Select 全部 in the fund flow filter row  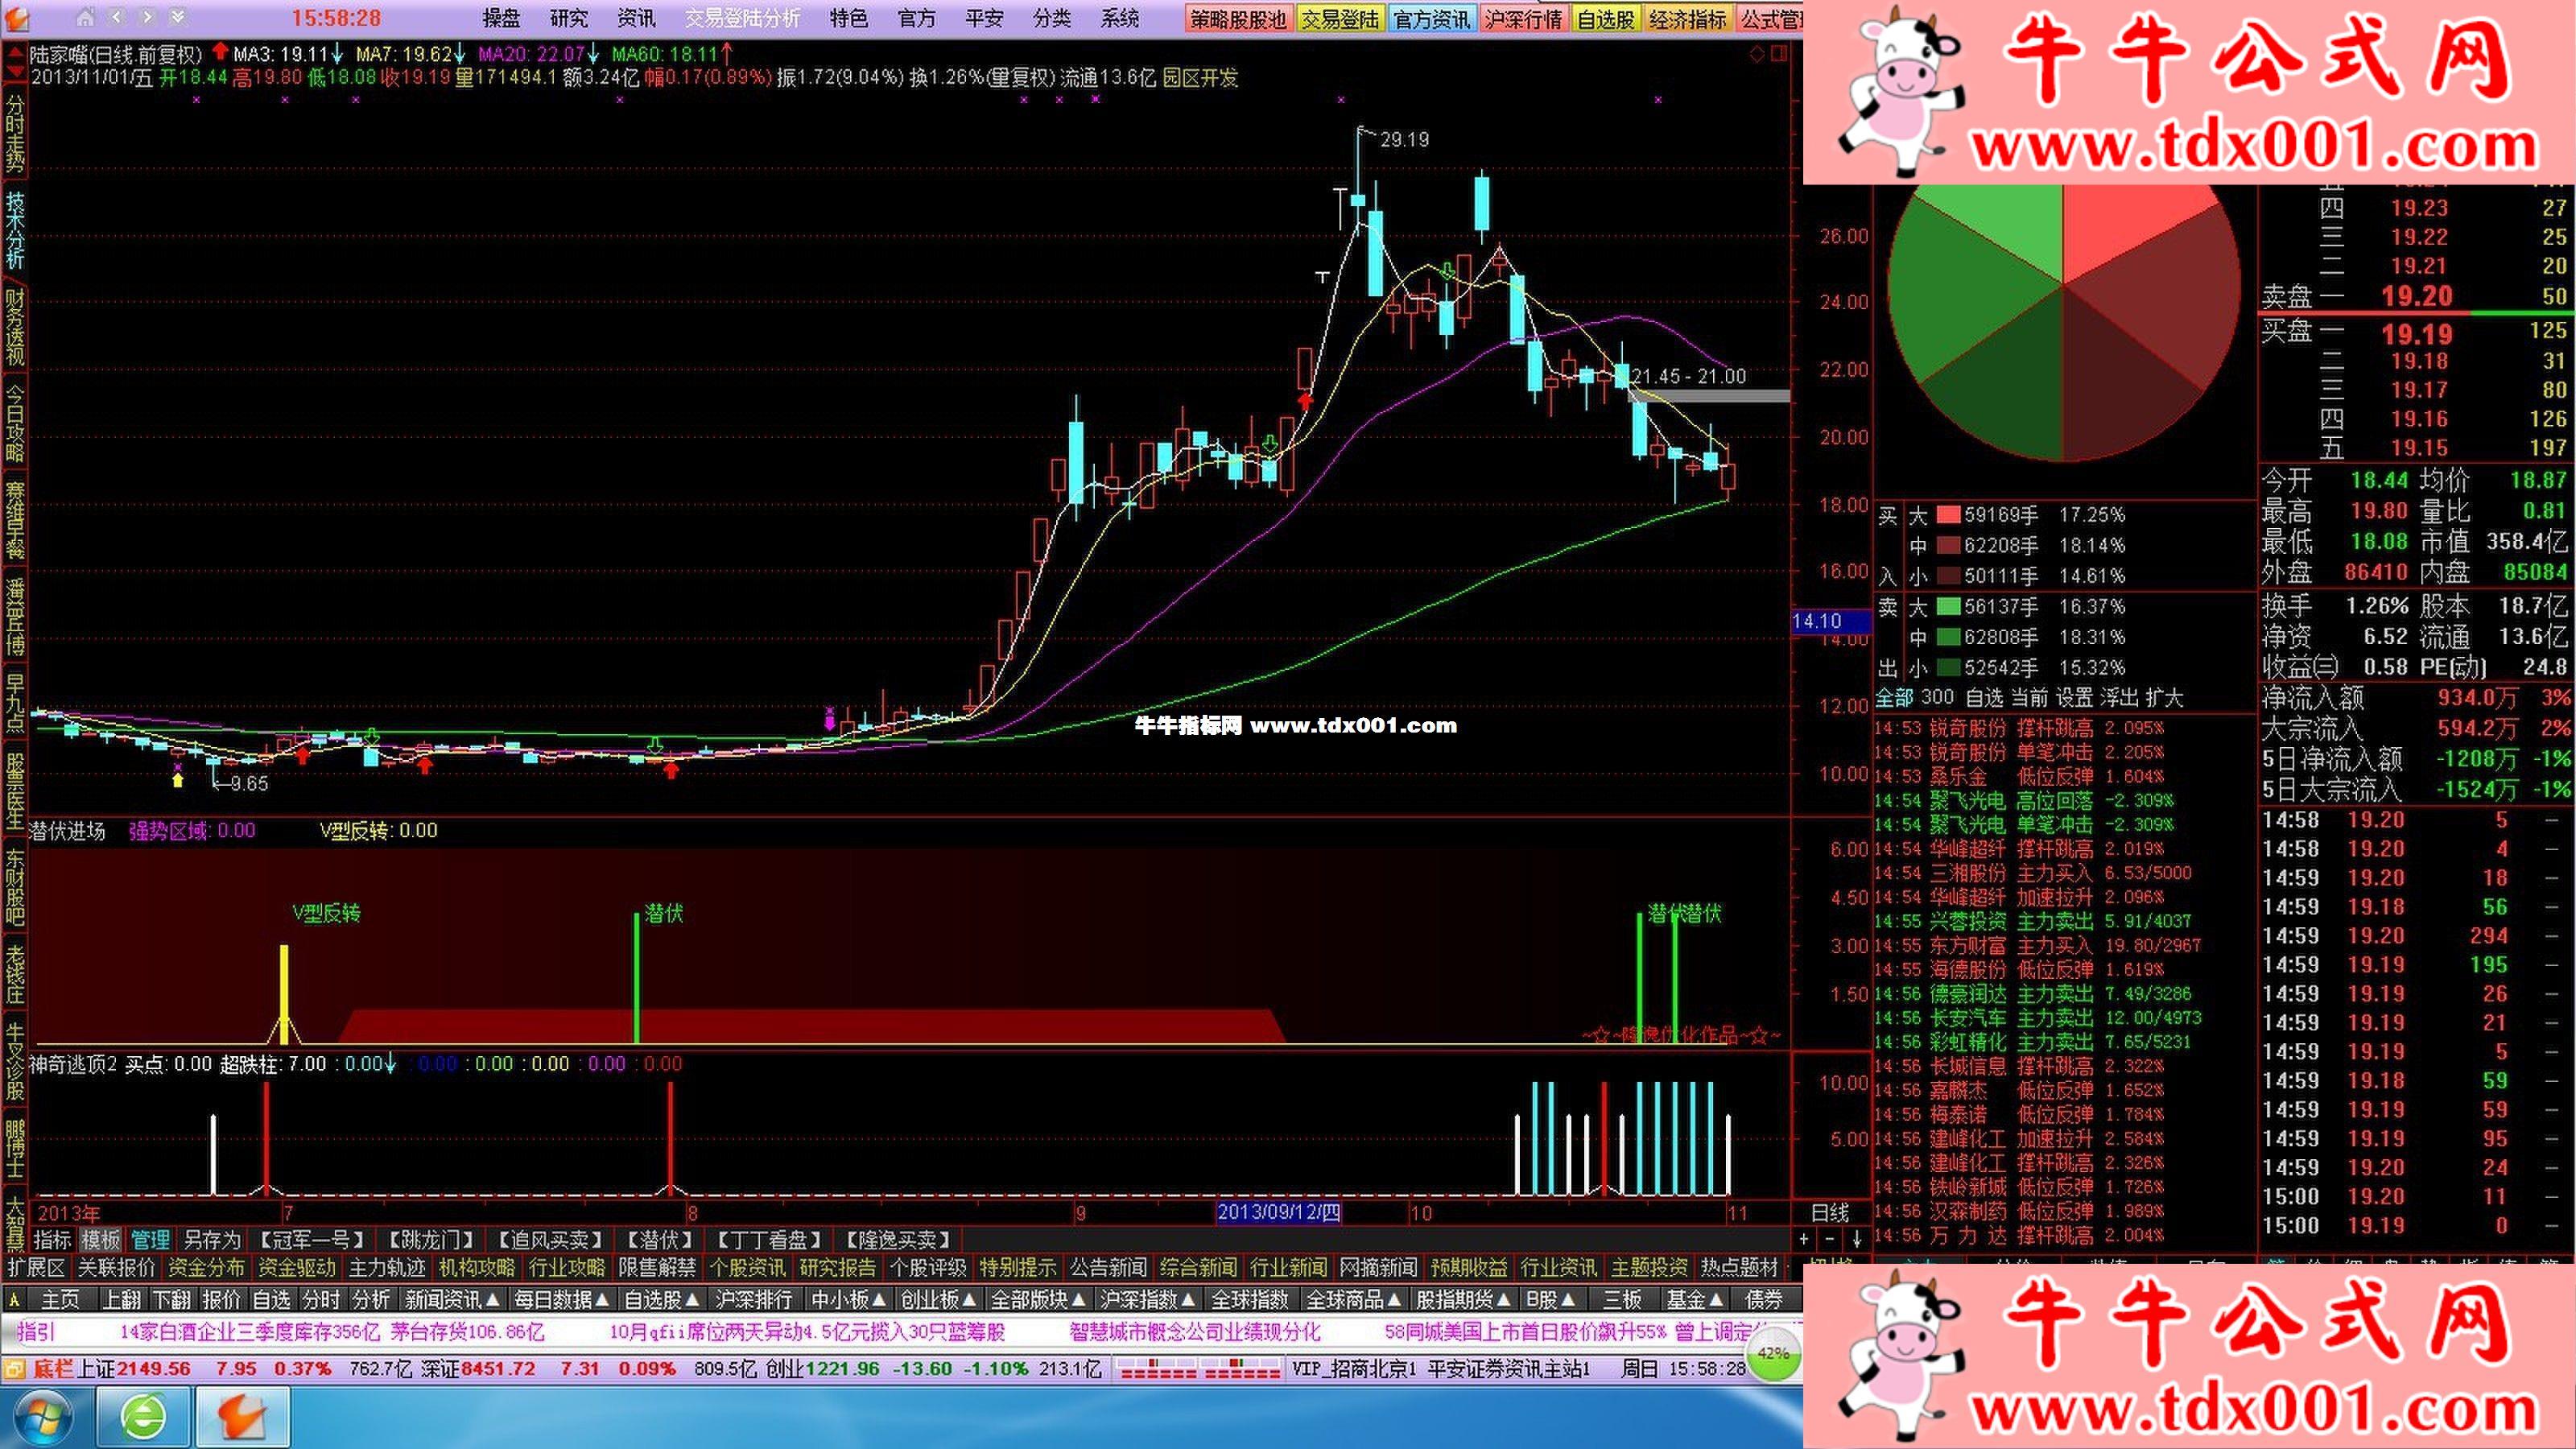click(1894, 697)
